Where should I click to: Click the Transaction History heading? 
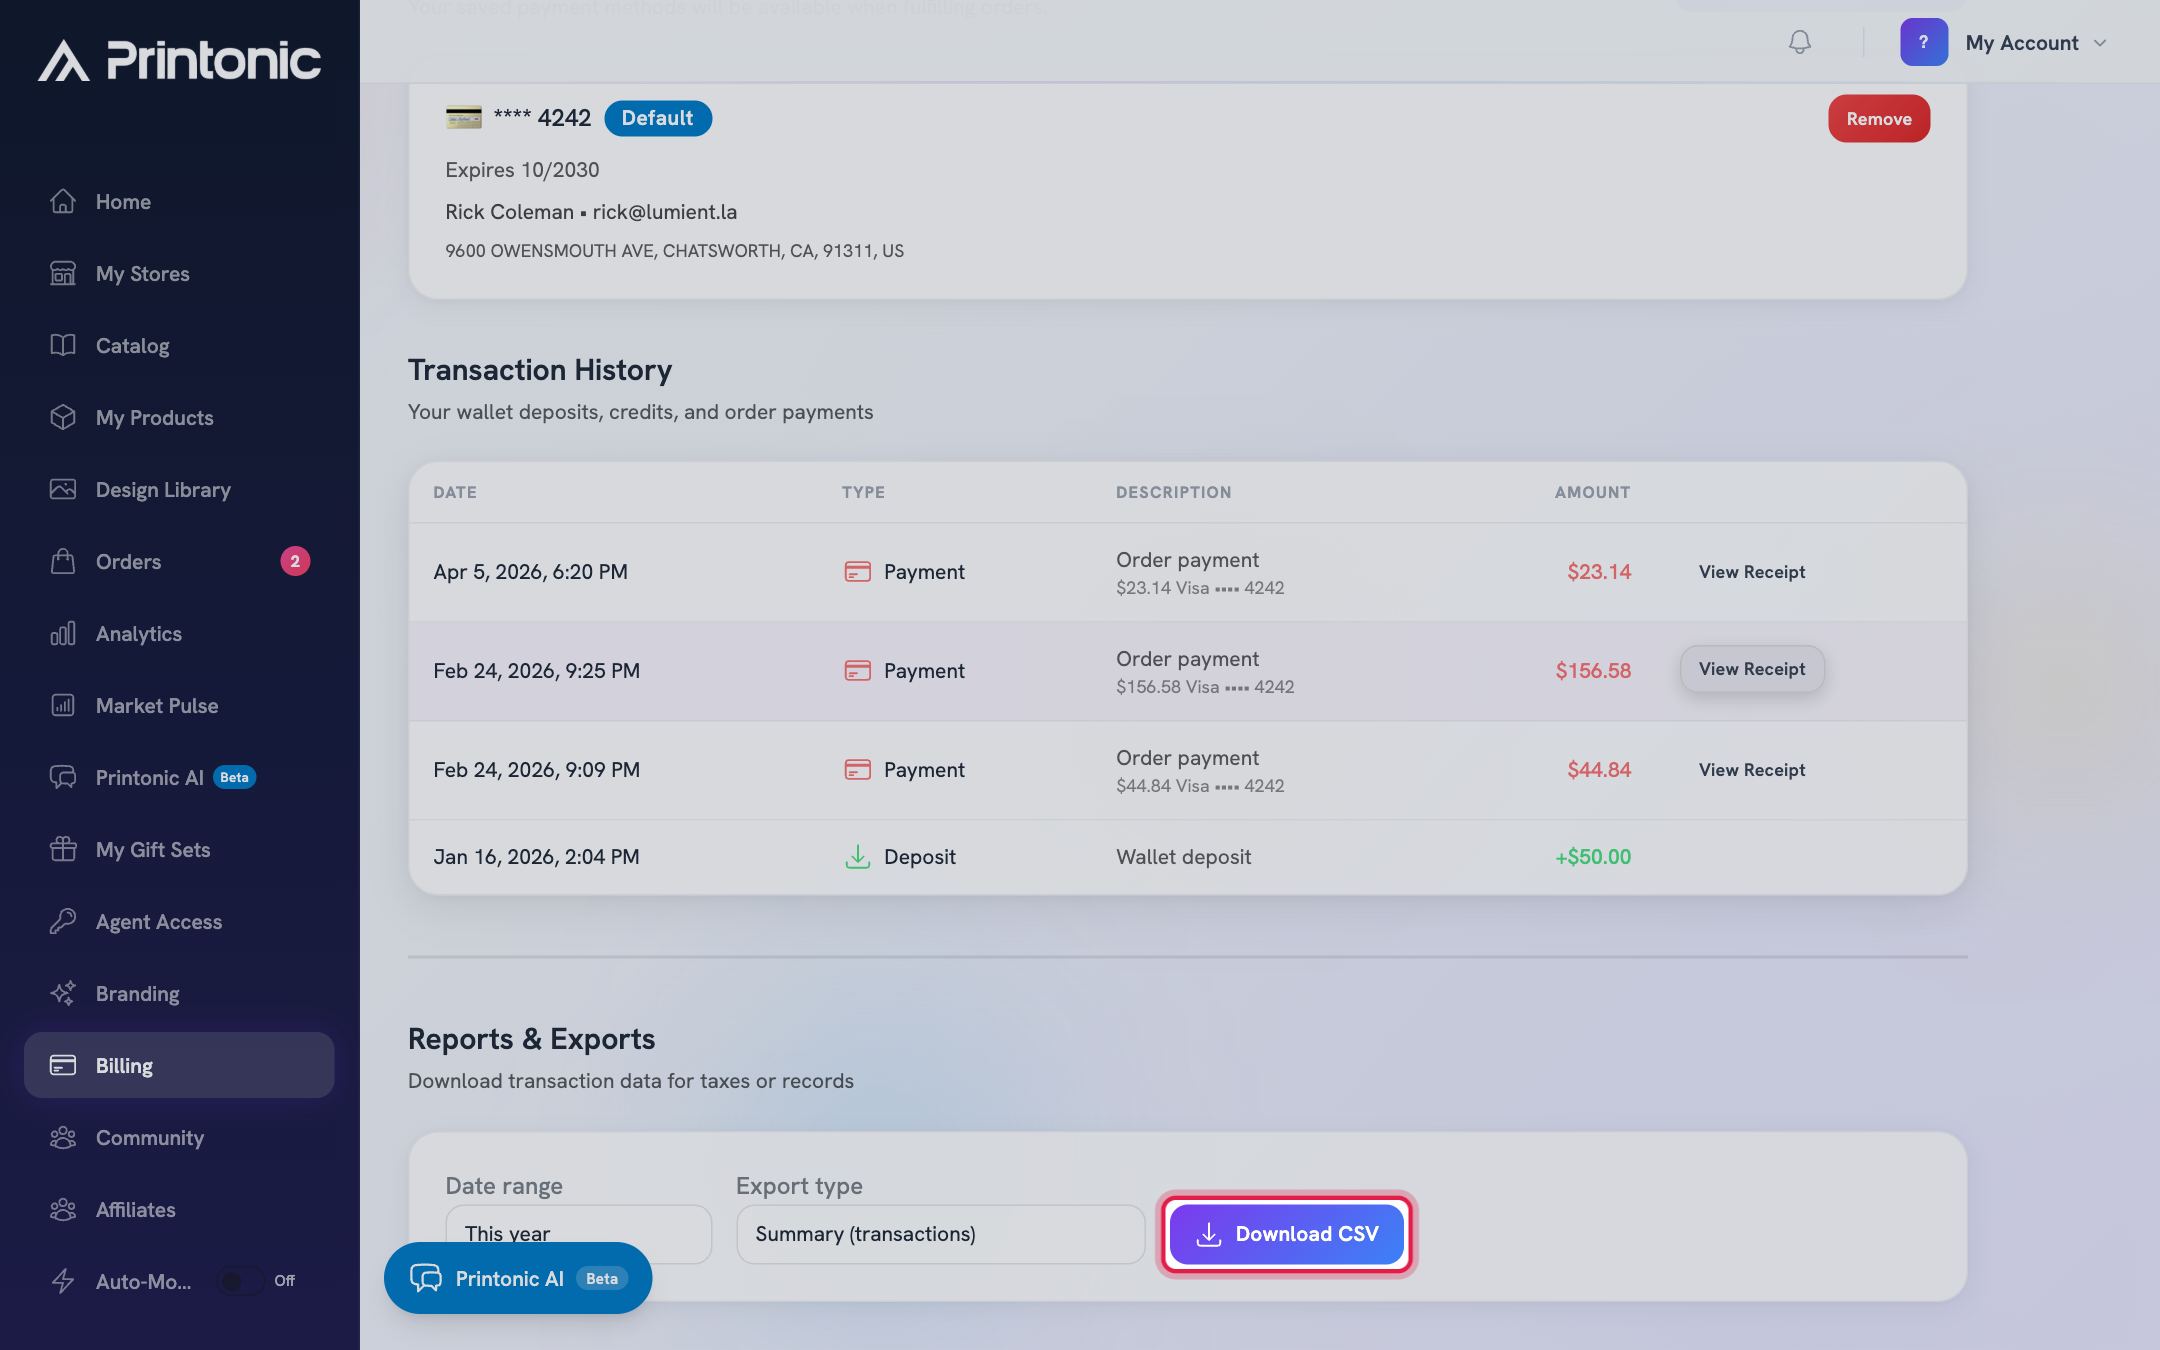point(540,370)
